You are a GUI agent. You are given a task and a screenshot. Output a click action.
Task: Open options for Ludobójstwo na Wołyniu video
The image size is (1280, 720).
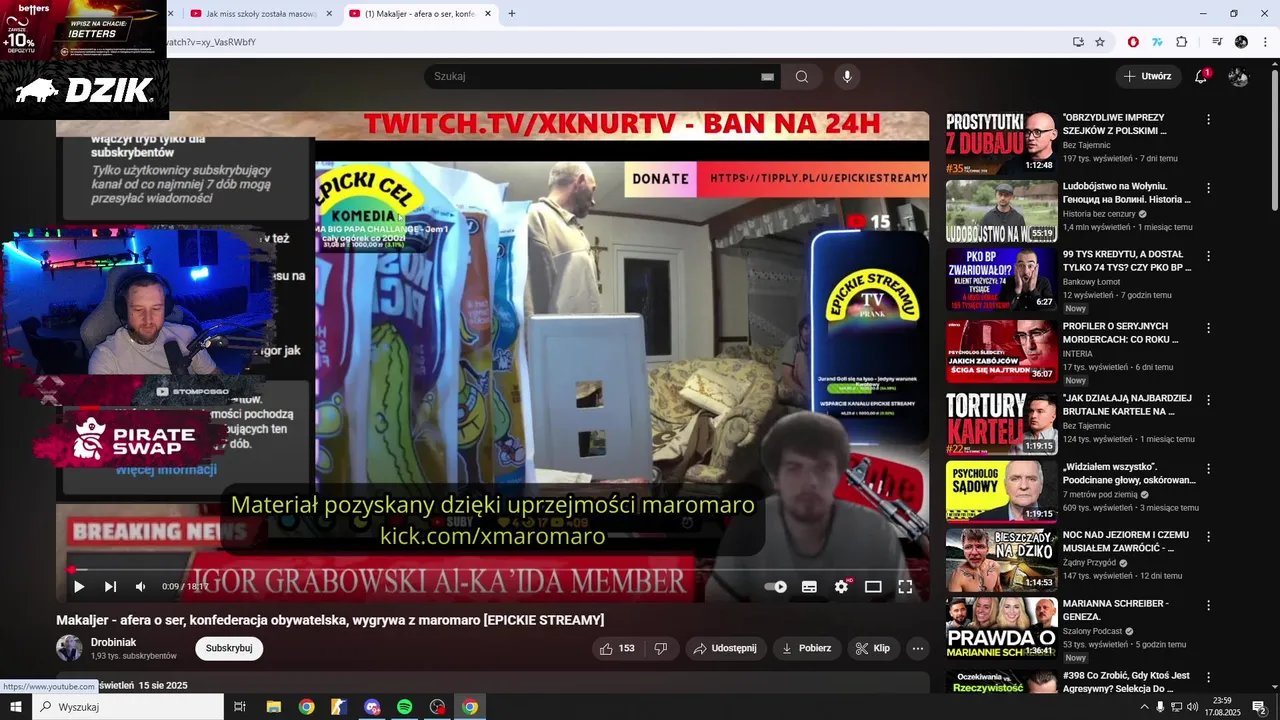(1208, 188)
